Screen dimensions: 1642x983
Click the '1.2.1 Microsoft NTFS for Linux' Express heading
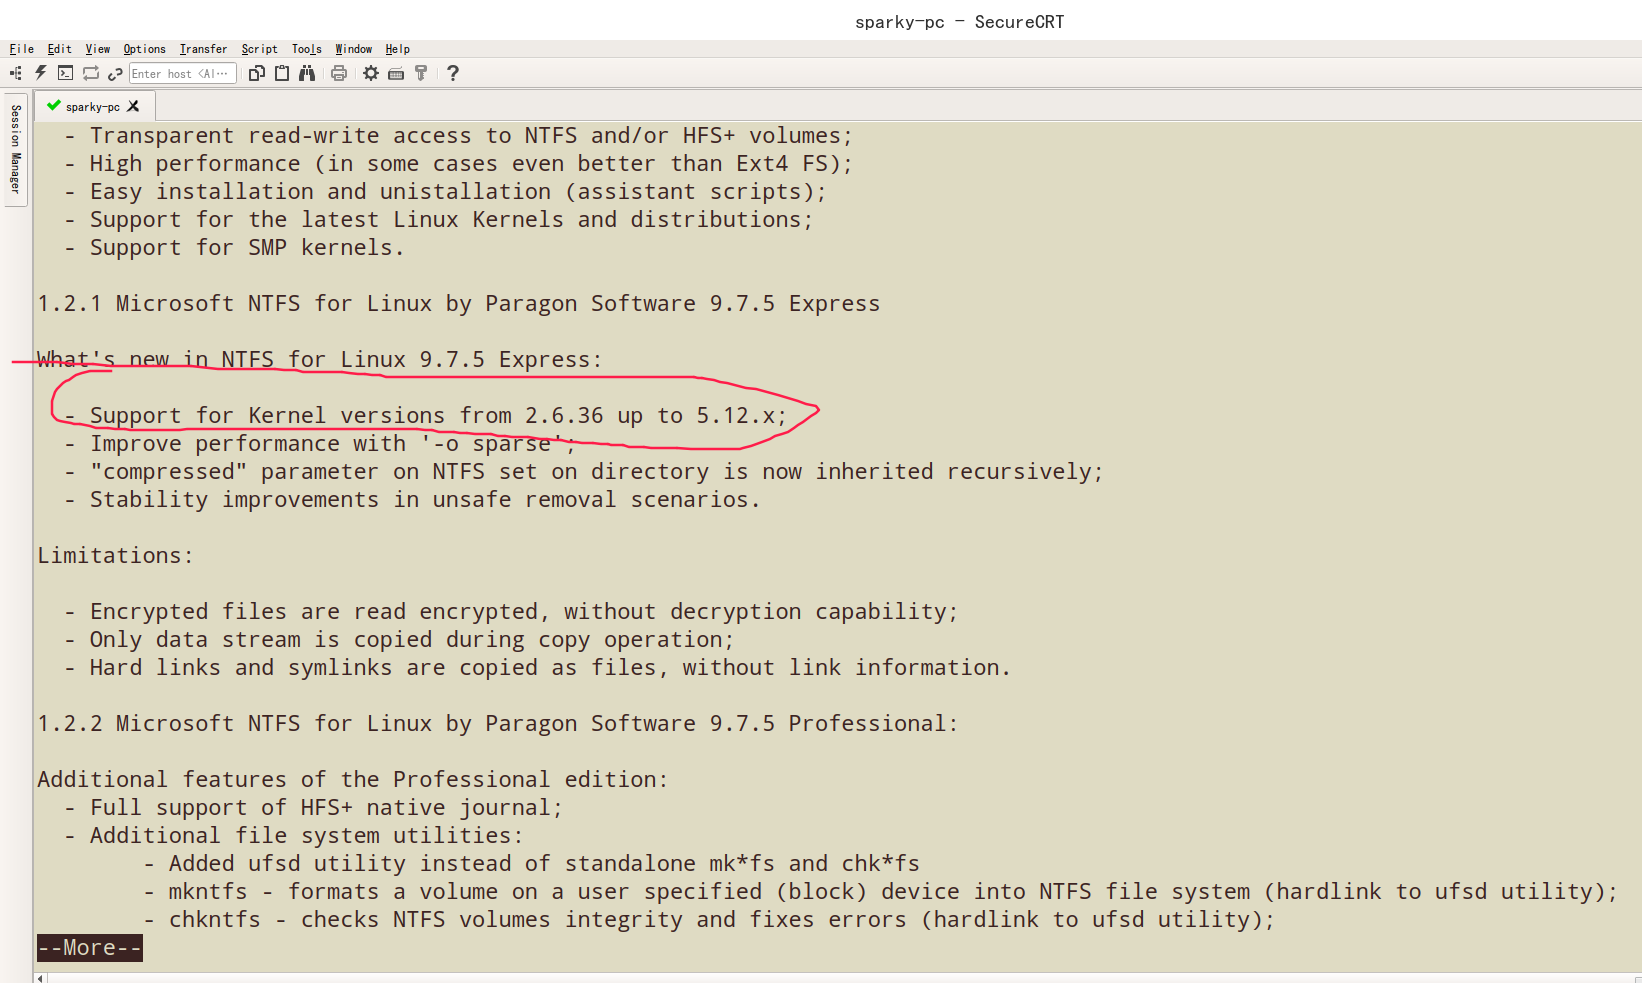click(x=459, y=304)
